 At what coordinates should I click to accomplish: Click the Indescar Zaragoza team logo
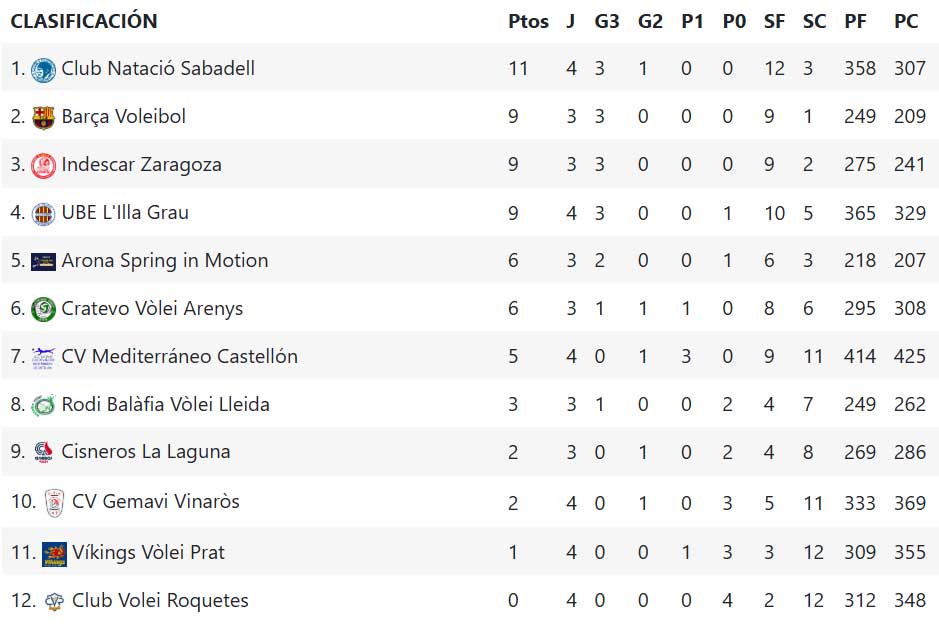click(43, 165)
